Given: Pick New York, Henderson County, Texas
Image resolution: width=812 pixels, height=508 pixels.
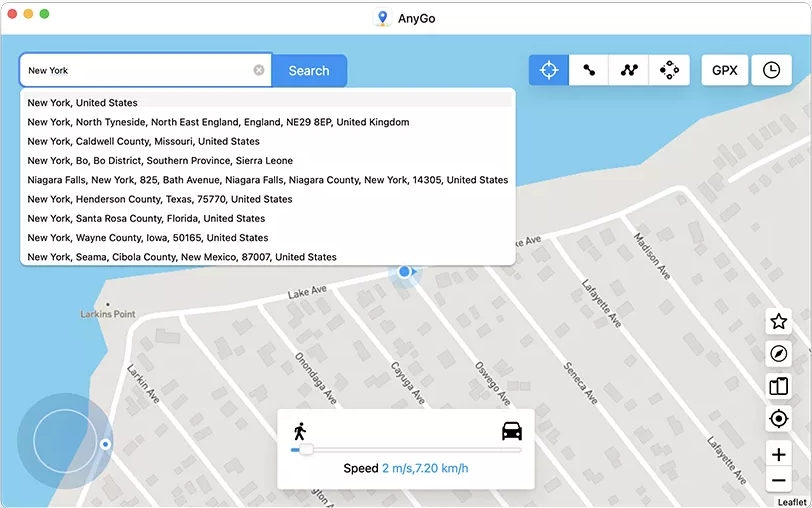Looking at the screenshot, I should tap(268, 199).
